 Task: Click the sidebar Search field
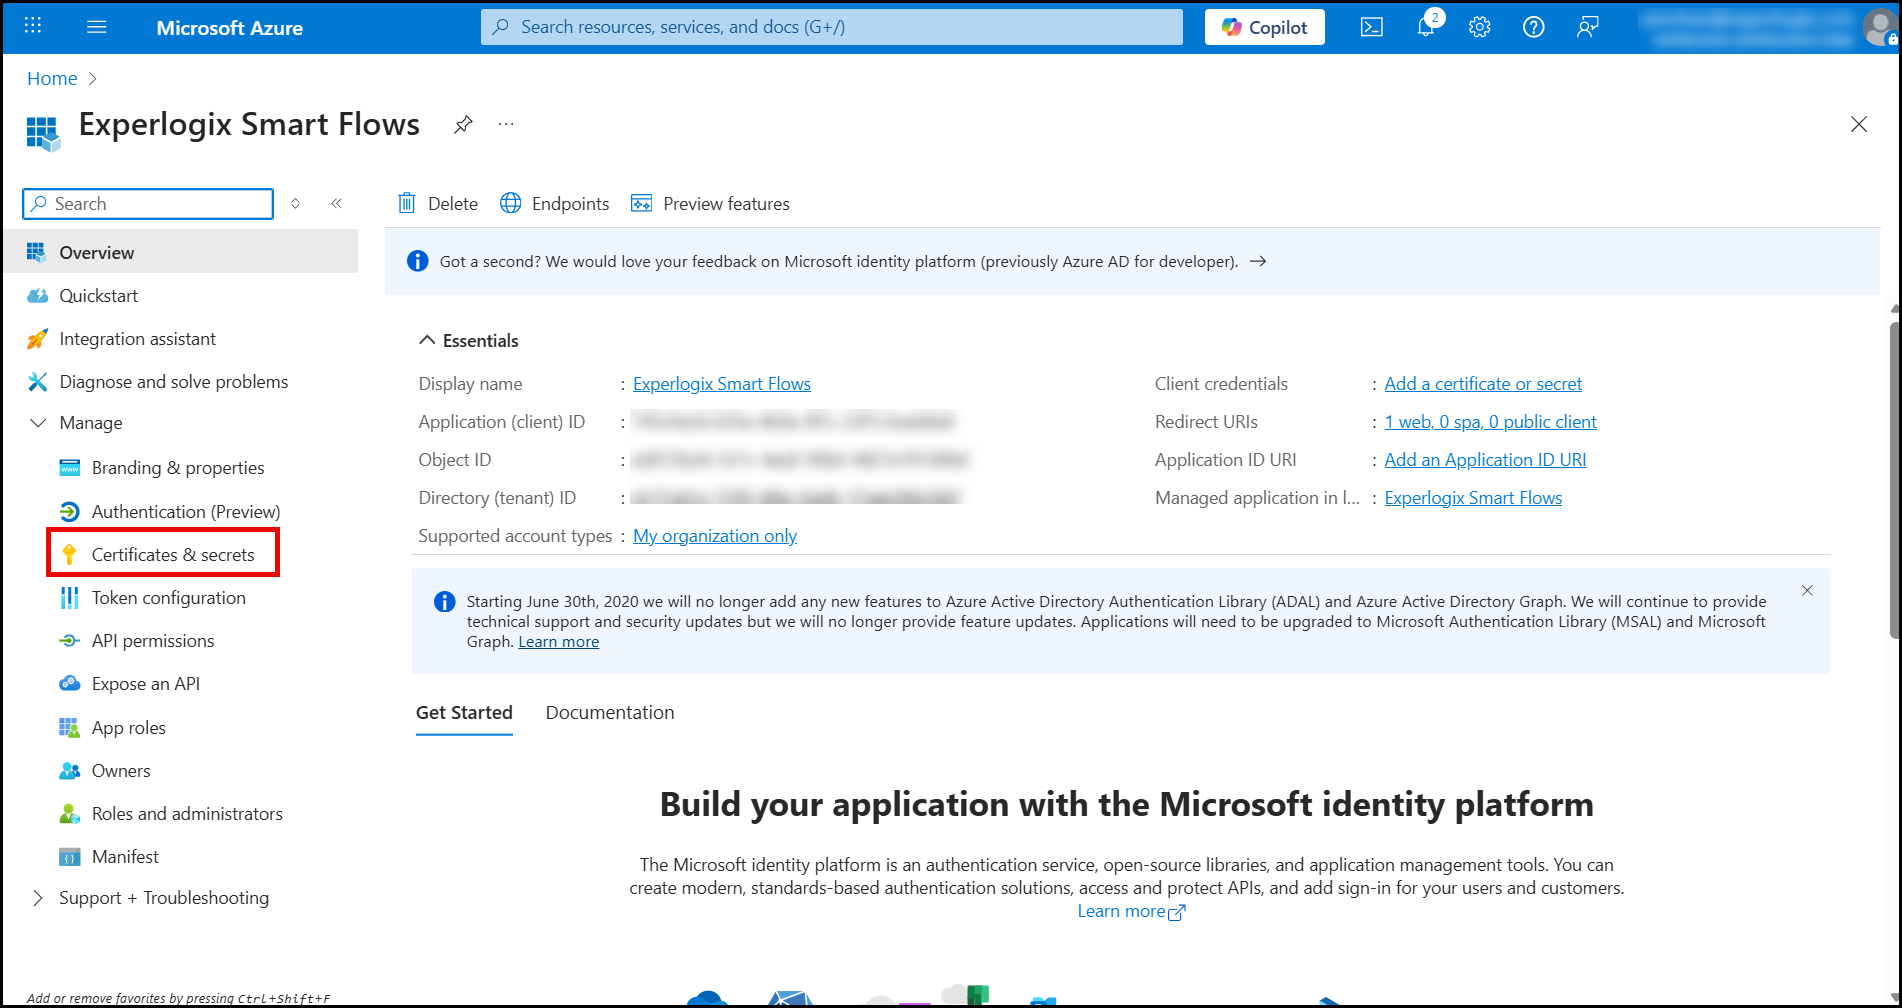pos(148,204)
